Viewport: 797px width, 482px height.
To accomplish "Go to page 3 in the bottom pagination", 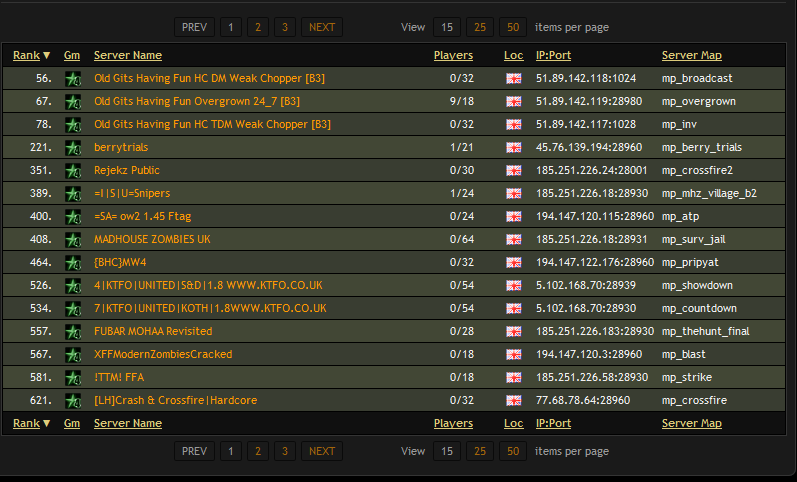I will 285,451.
